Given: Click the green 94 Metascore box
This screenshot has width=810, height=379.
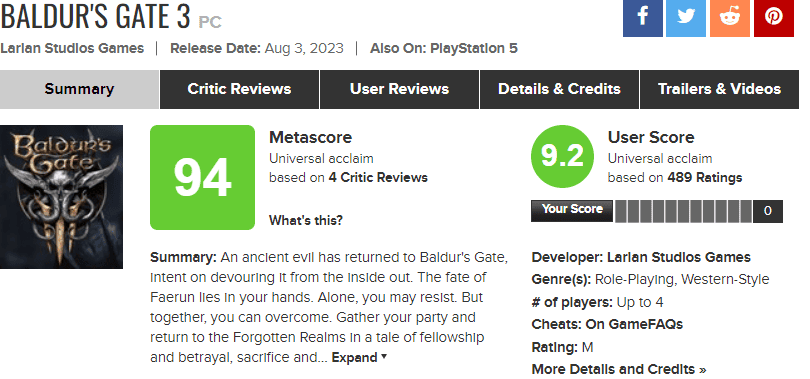Looking at the screenshot, I should 202,178.
